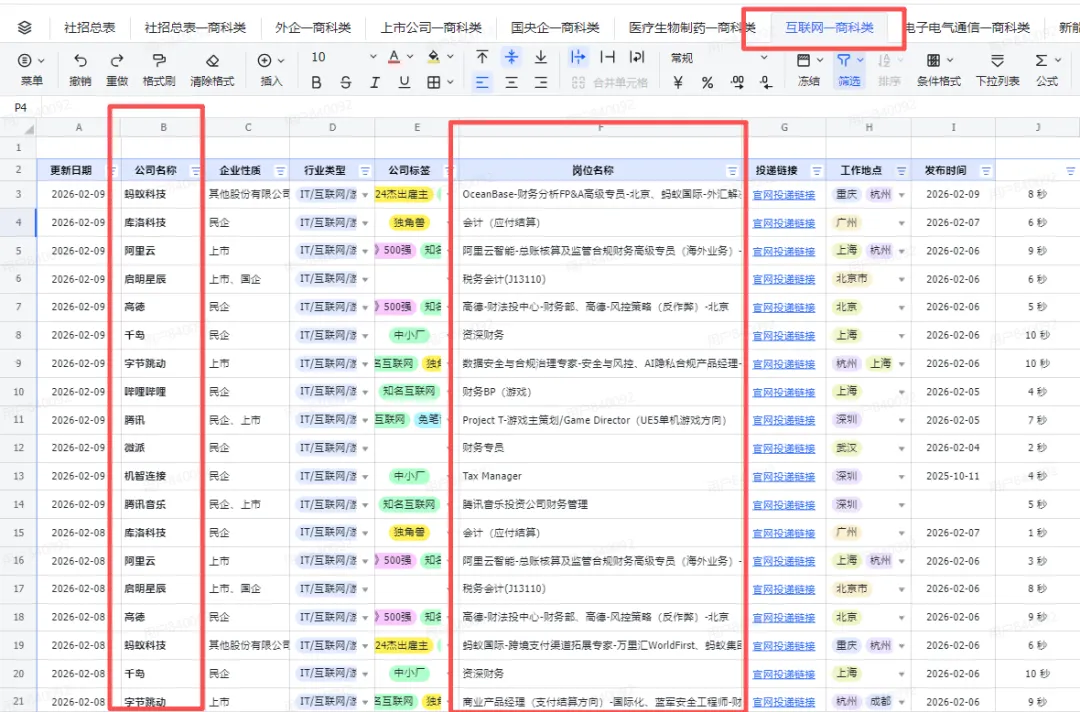Open 官网投递链接 for 哔哩哔哩 row

784,392
